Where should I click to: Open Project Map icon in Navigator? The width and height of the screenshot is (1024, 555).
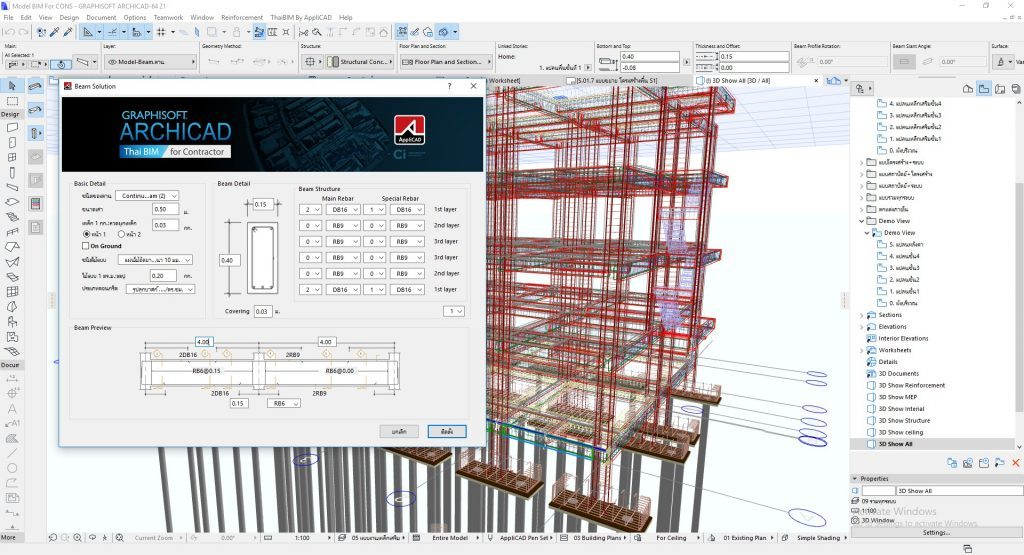click(x=968, y=89)
